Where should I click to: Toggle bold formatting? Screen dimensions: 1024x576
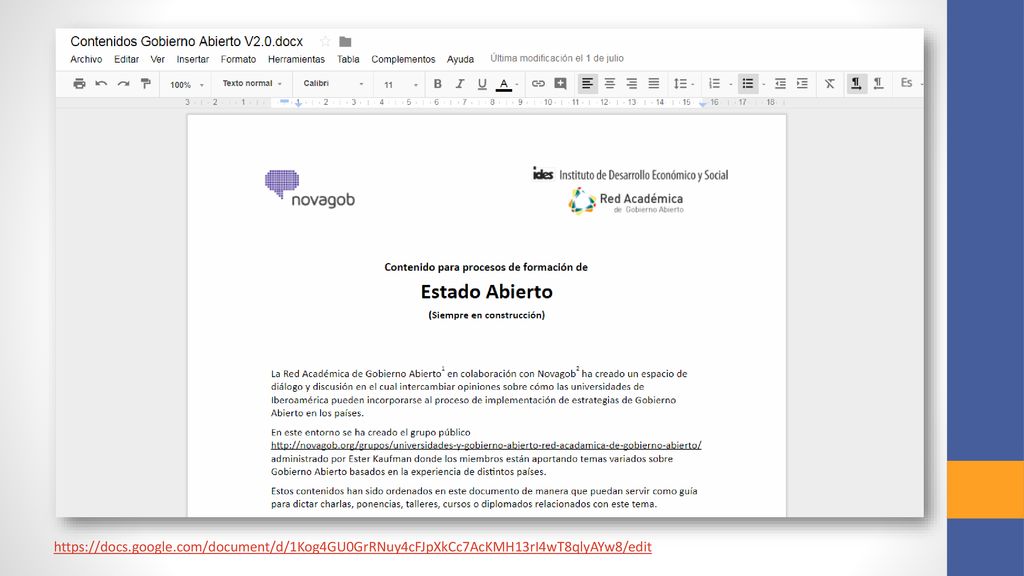click(438, 84)
